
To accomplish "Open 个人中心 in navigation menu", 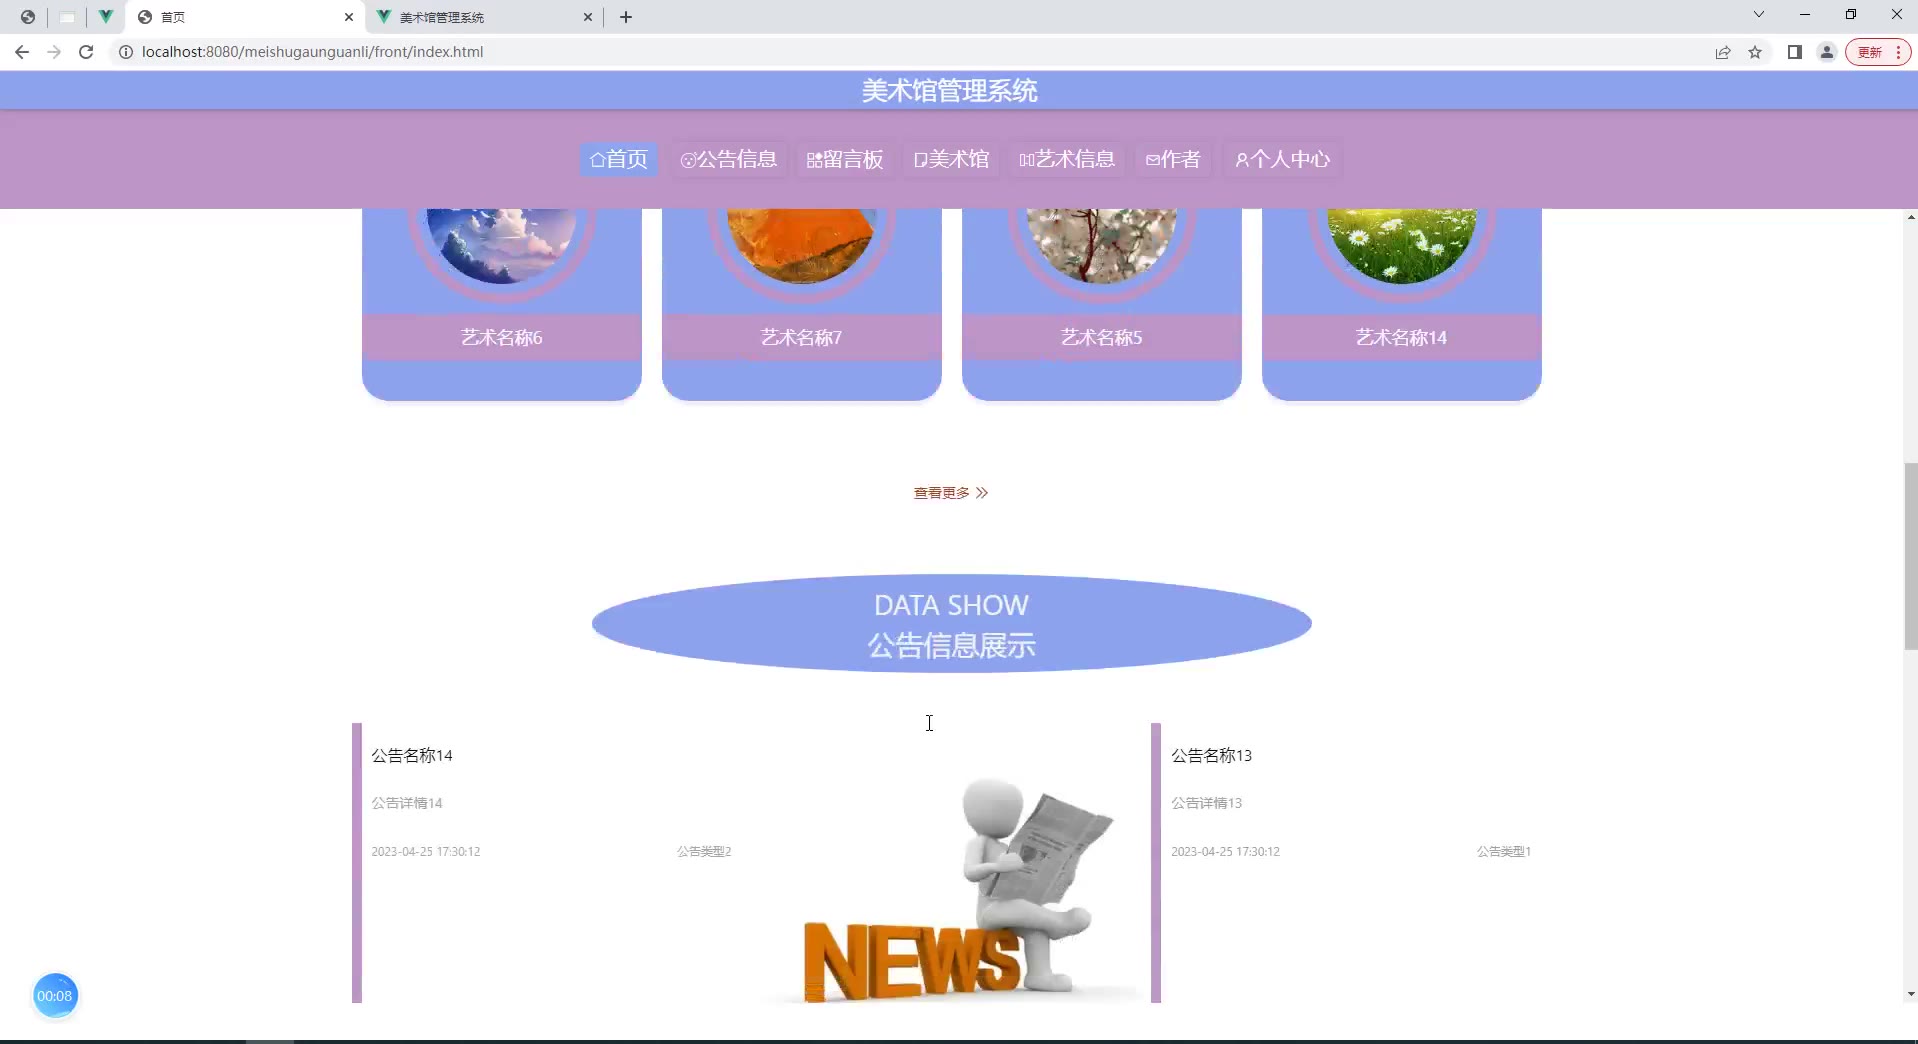I will click(x=1283, y=159).
